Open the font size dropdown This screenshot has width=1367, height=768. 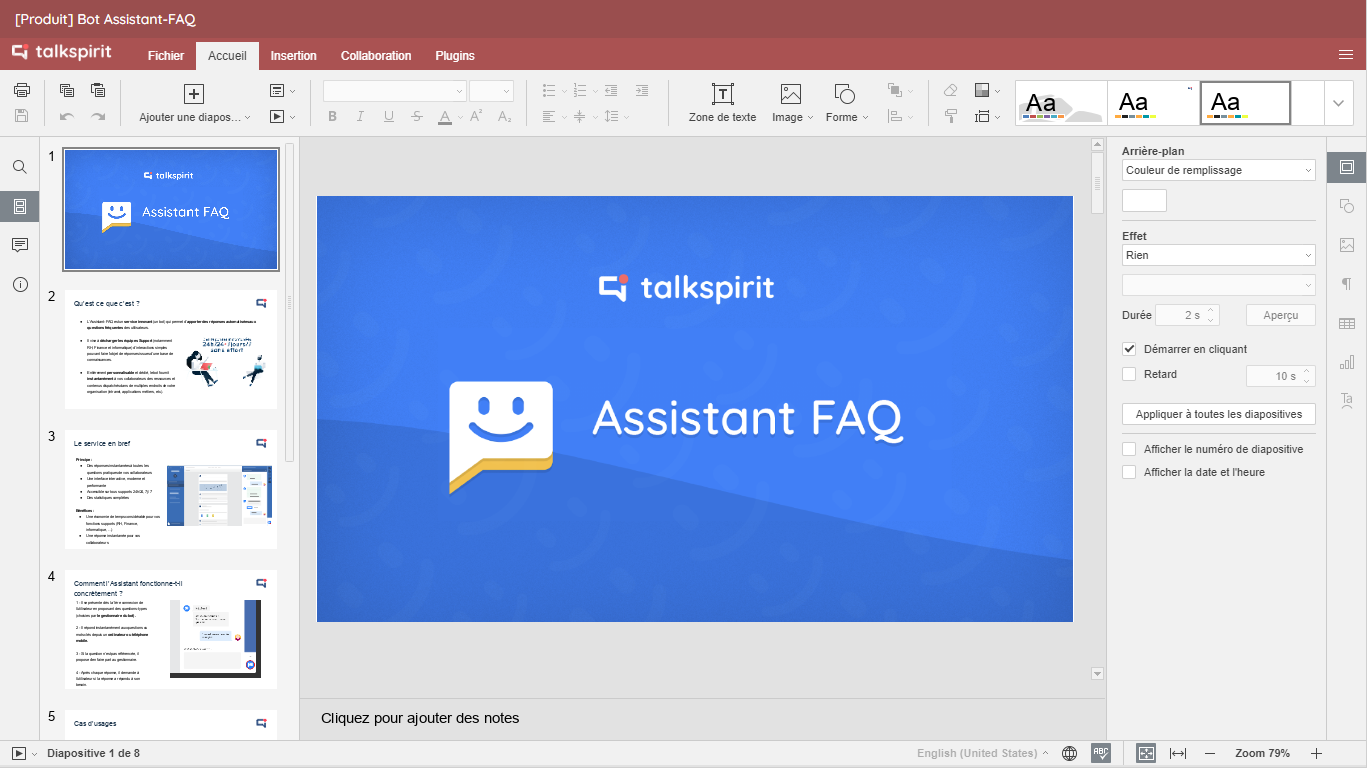pos(491,91)
